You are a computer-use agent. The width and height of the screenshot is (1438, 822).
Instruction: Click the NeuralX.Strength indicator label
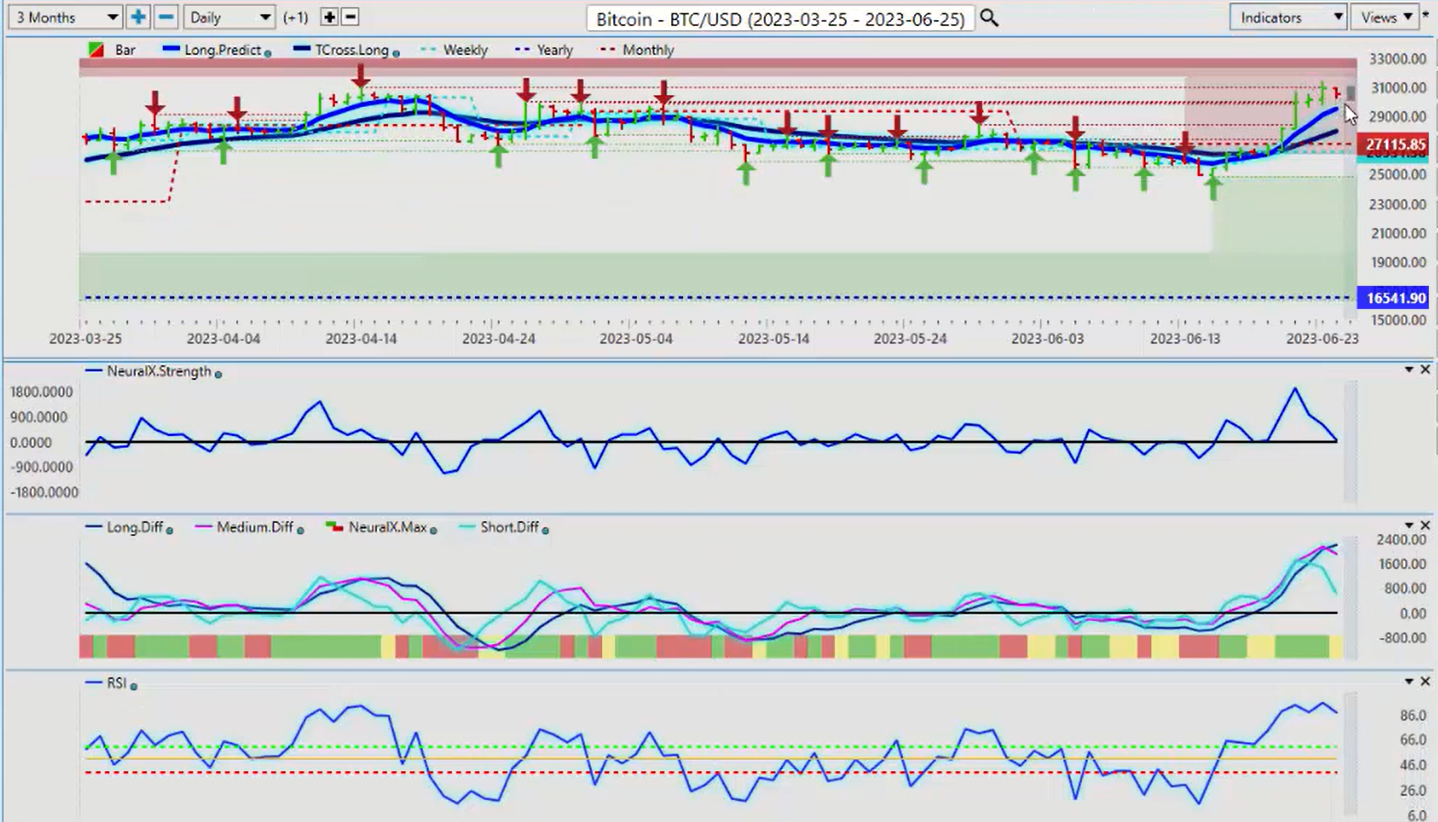(x=159, y=371)
